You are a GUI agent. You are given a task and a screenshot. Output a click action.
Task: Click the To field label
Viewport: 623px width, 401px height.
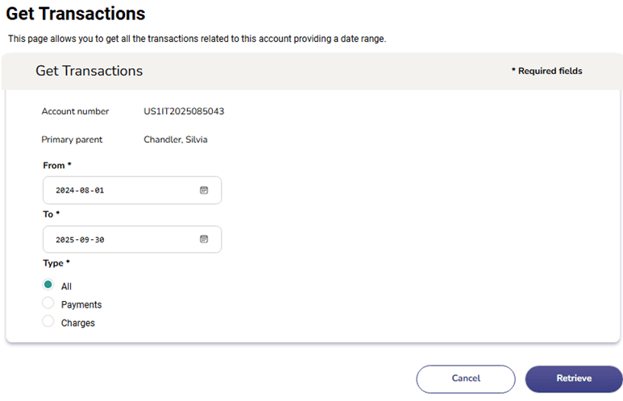51,213
